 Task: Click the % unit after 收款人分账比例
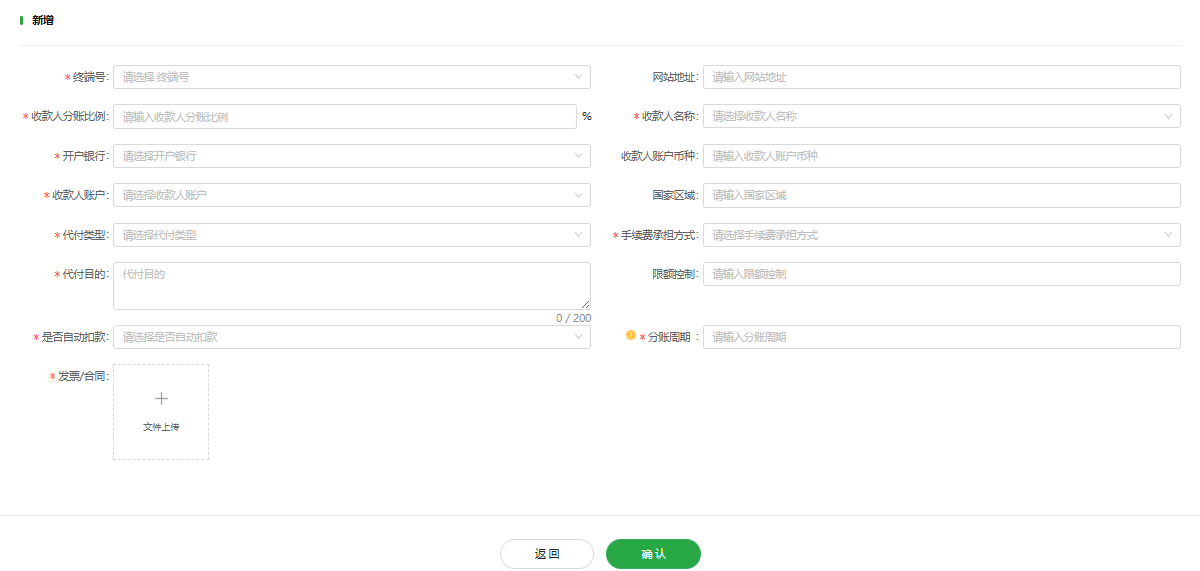587,116
